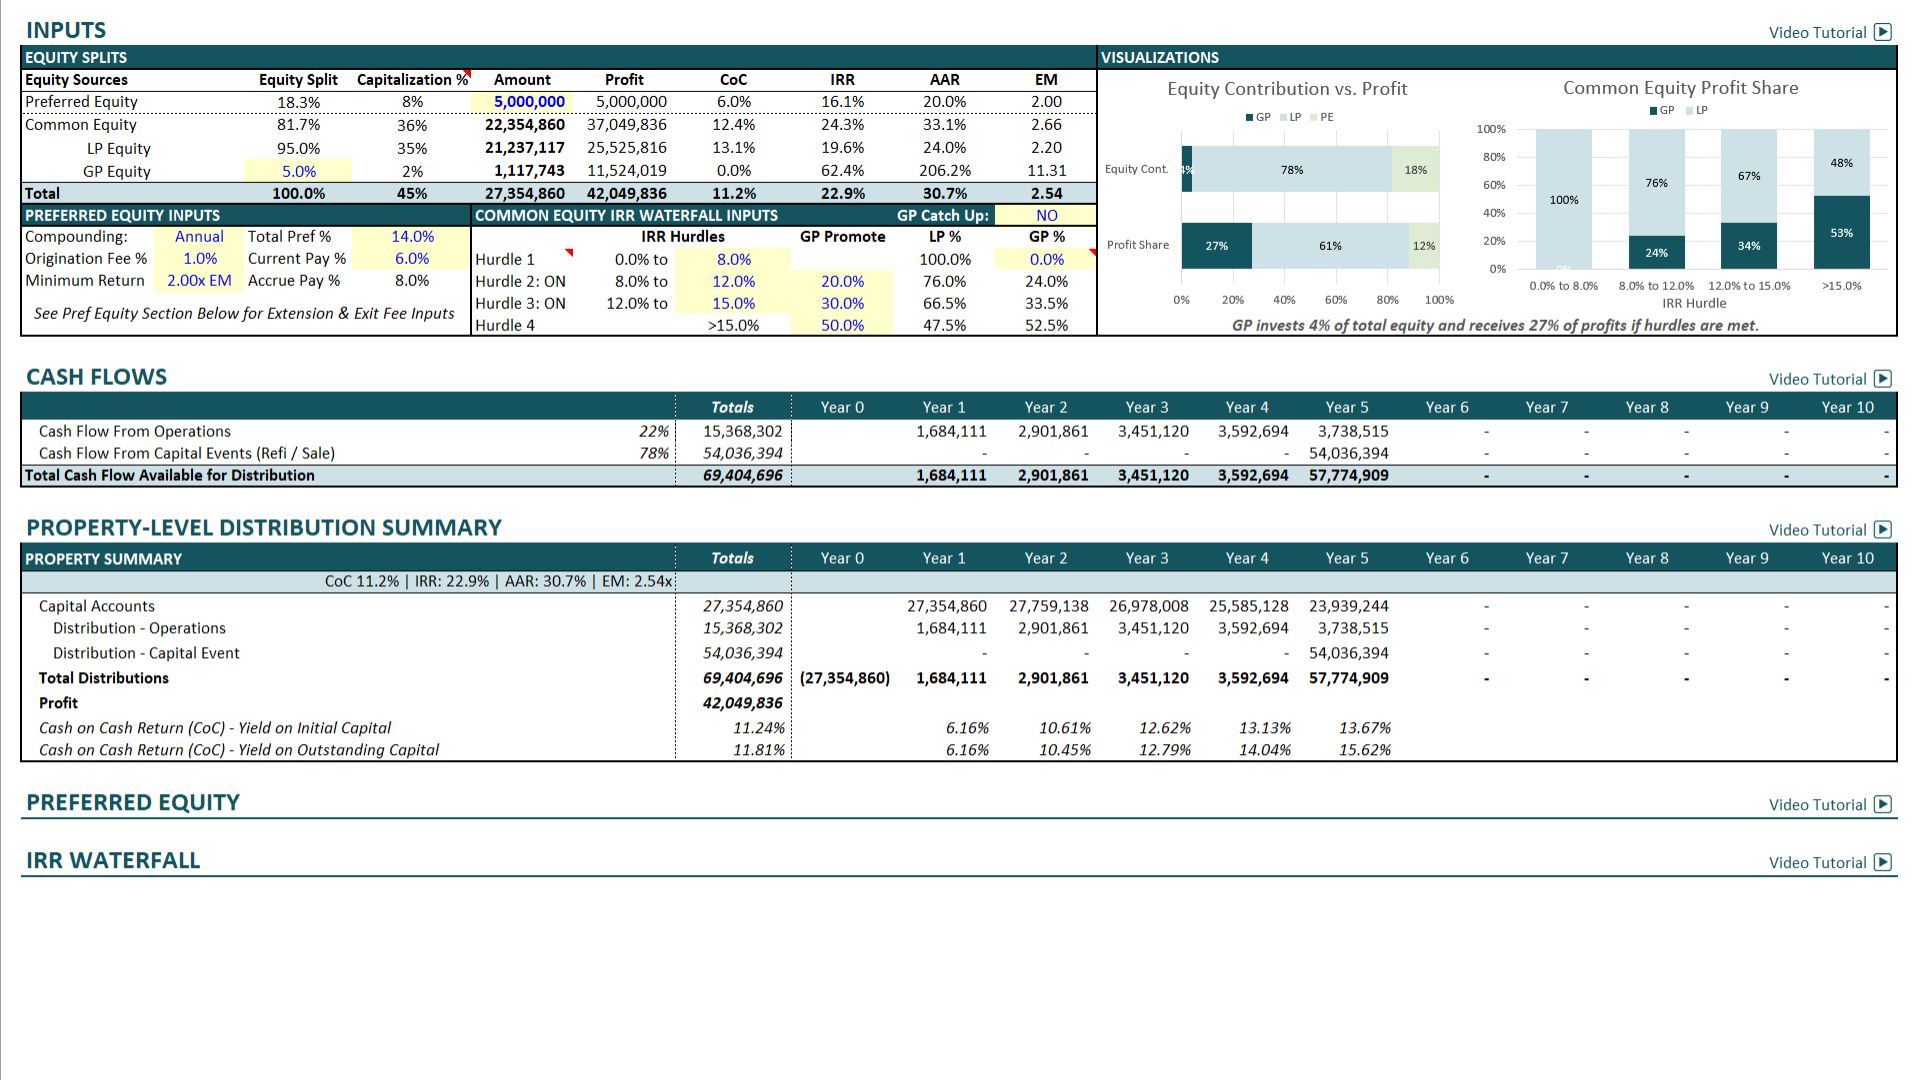Toggle the Hurdle 2: ON cell
The height and width of the screenshot is (1080, 1920).
click(x=520, y=282)
